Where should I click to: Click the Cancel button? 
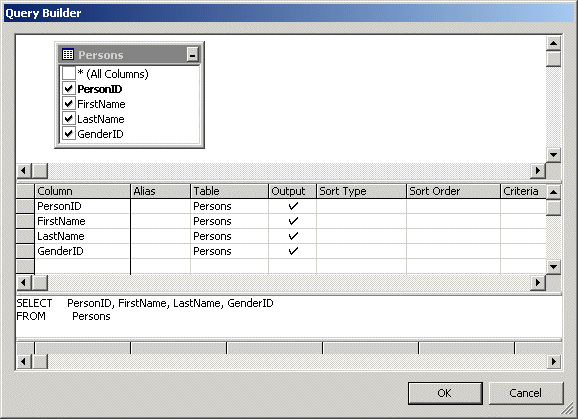click(526, 393)
